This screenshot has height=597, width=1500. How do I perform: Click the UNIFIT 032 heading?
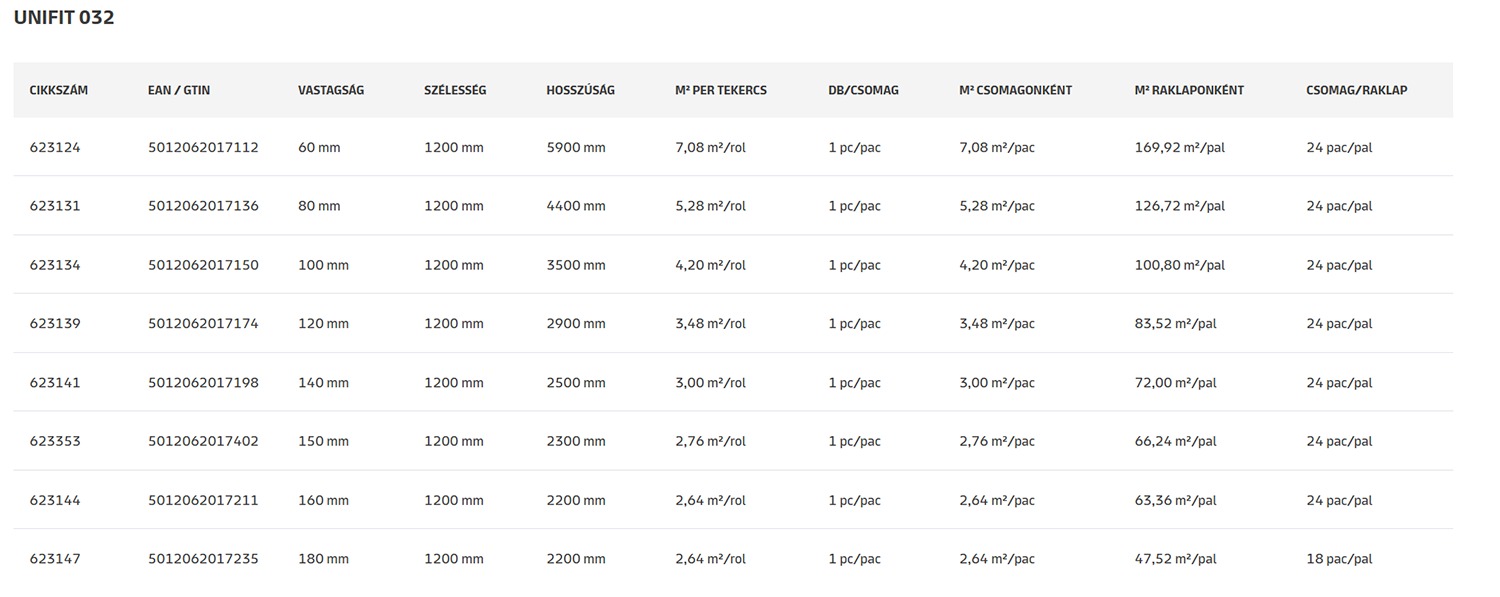click(64, 18)
